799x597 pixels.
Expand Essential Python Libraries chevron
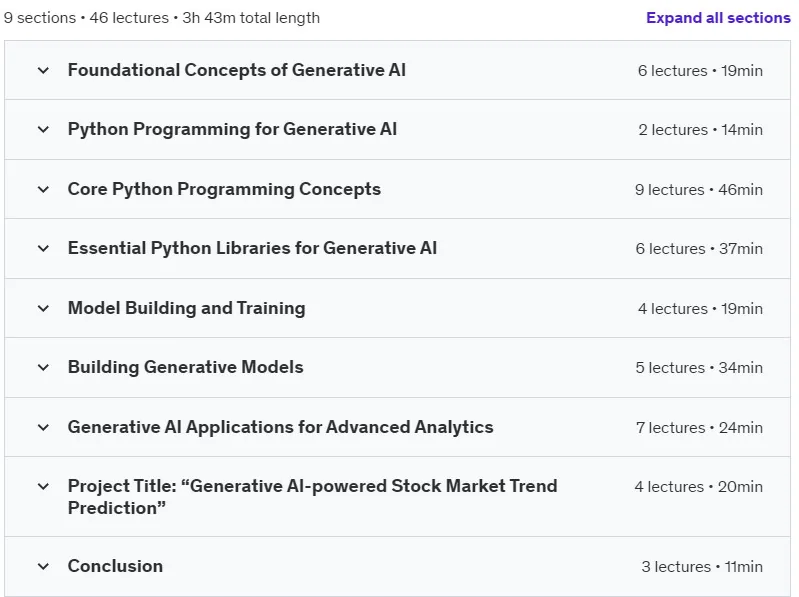pyautogui.click(x=43, y=249)
